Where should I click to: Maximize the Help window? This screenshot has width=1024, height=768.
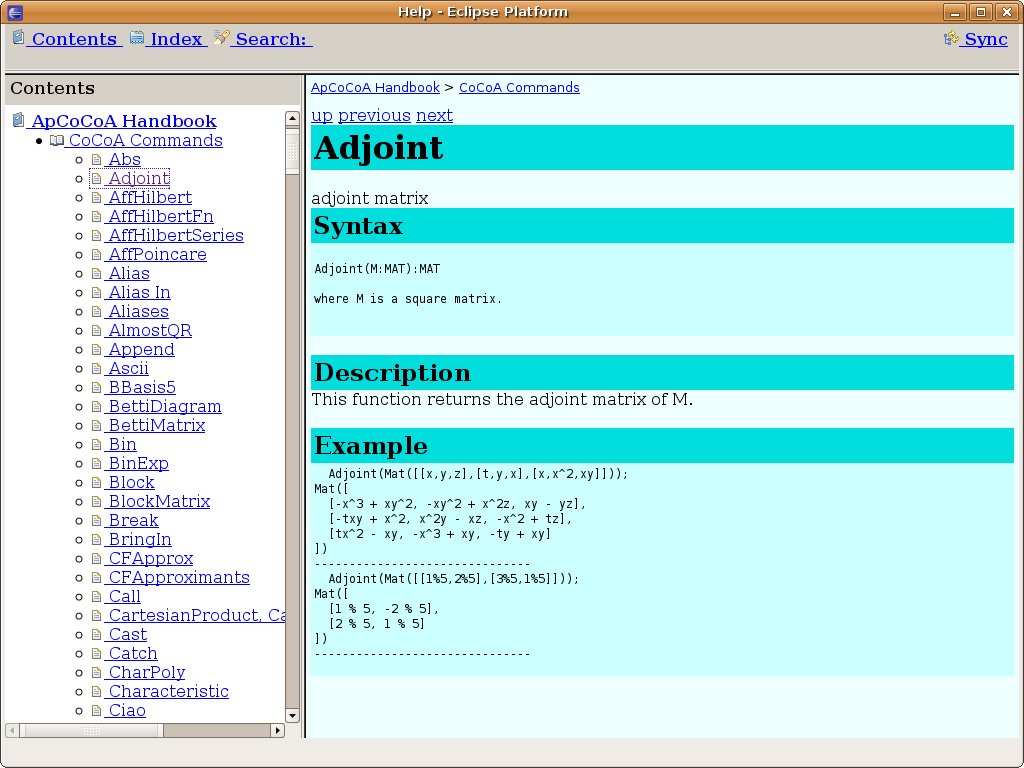tap(980, 12)
